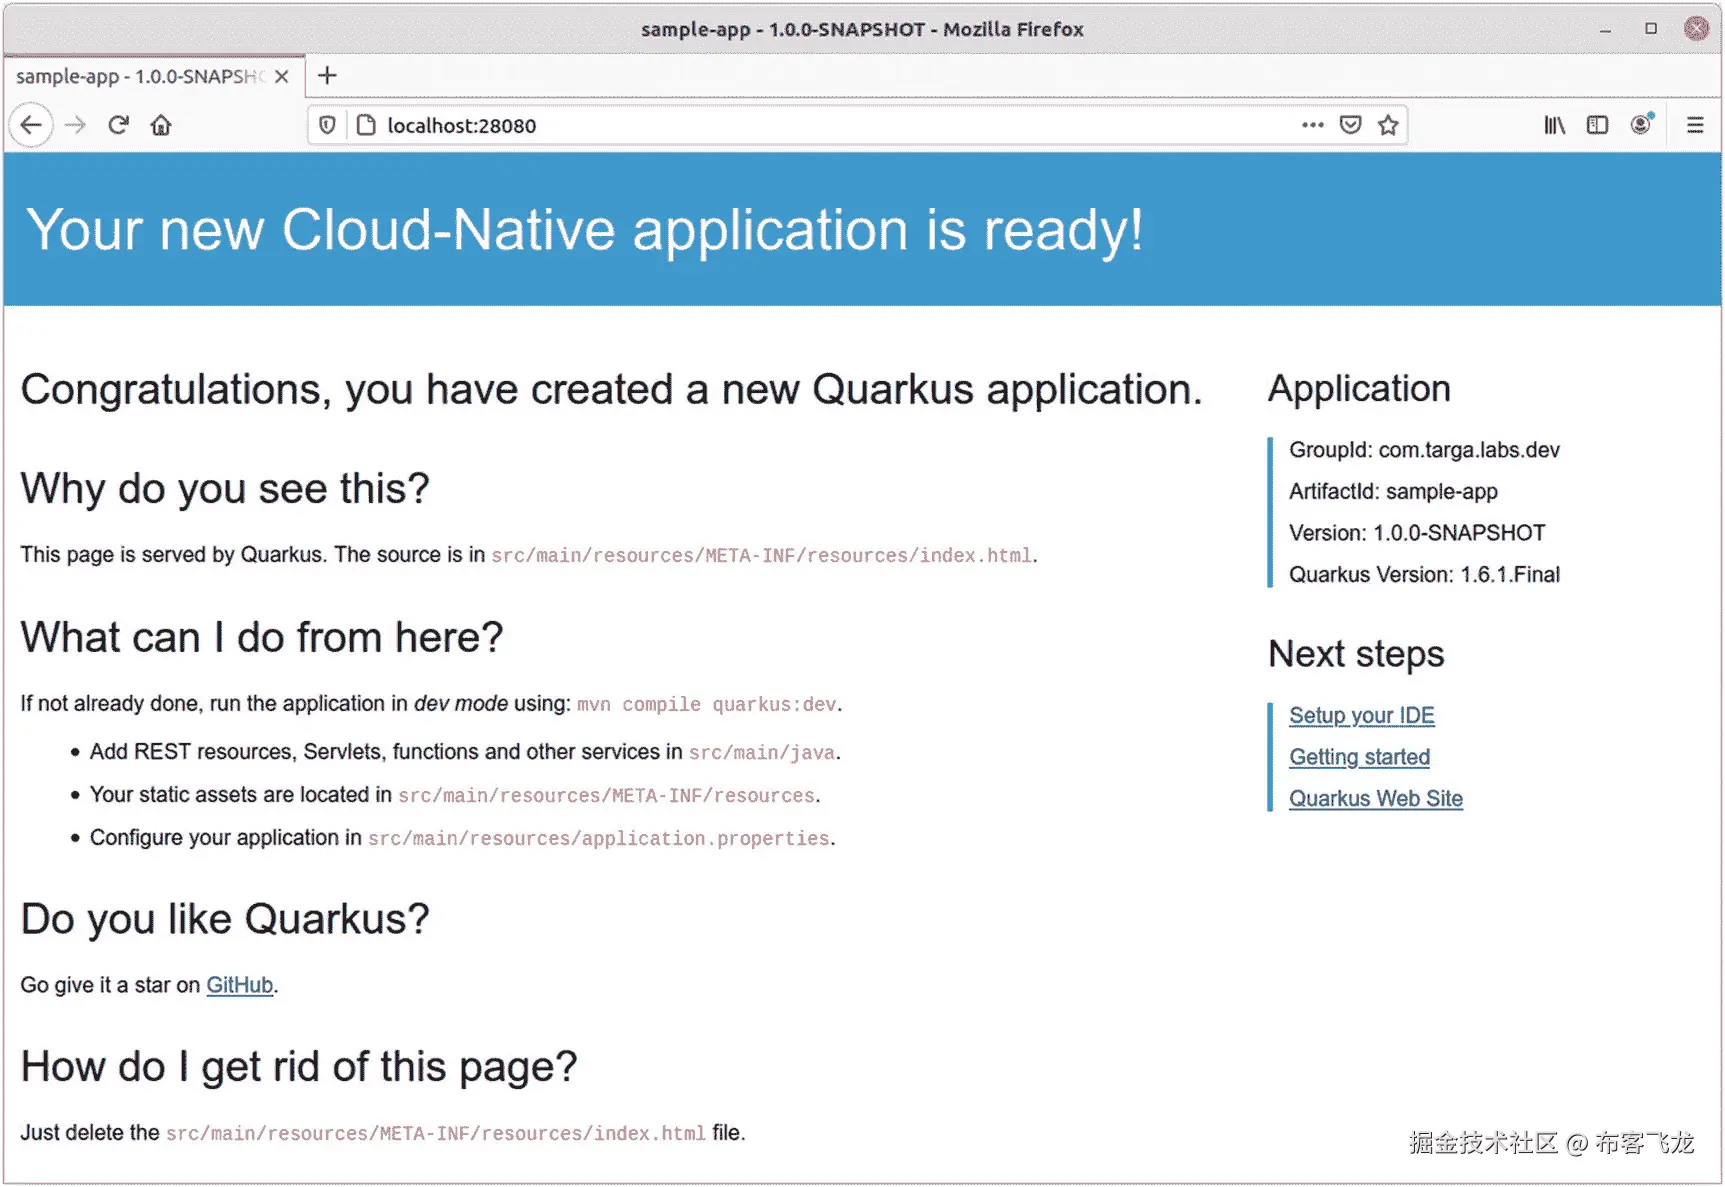Click the 'How do I get rid of this page?' heading
The width and height of the screenshot is (1725, 1187).
[299, 1067]
